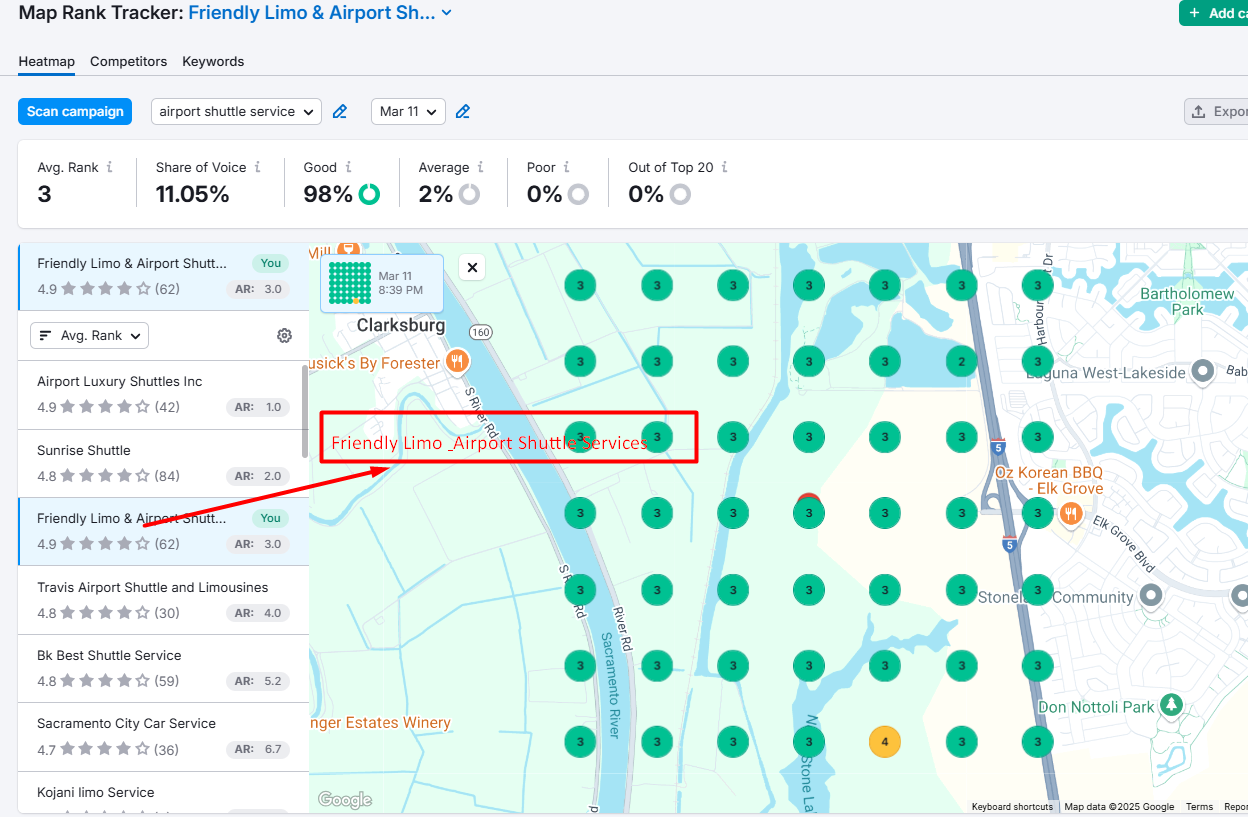The width and height of the screenshot is (1248, 817).
Task: Open the Avg. Rank sort dropdown
Action: tap(90, 336)
